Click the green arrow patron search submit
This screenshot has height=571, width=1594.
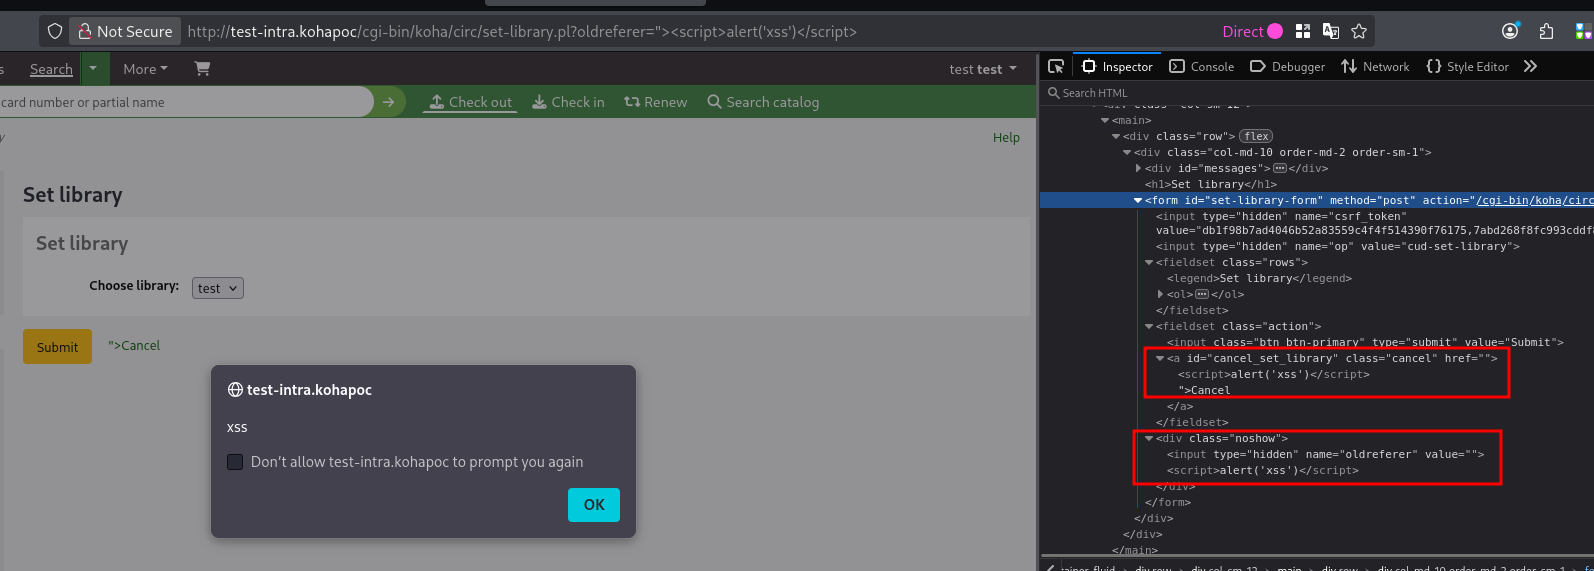coord(388,102)
